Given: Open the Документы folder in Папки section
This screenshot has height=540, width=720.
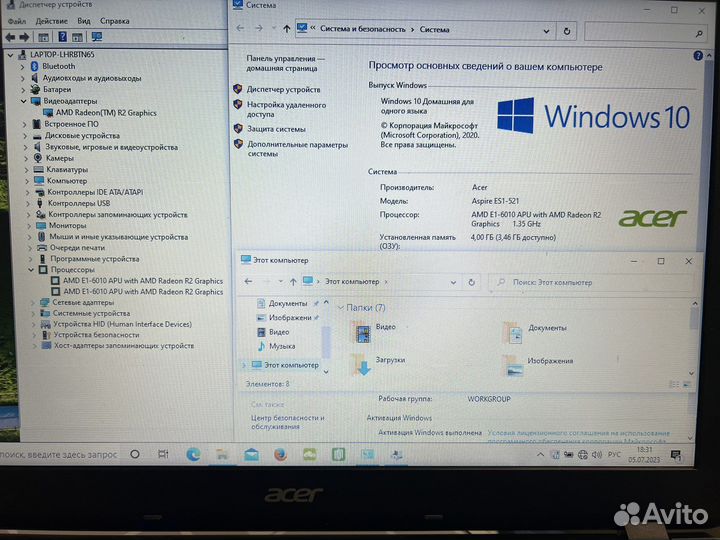Looking at the screenshot, I should [x=535, y=332].
